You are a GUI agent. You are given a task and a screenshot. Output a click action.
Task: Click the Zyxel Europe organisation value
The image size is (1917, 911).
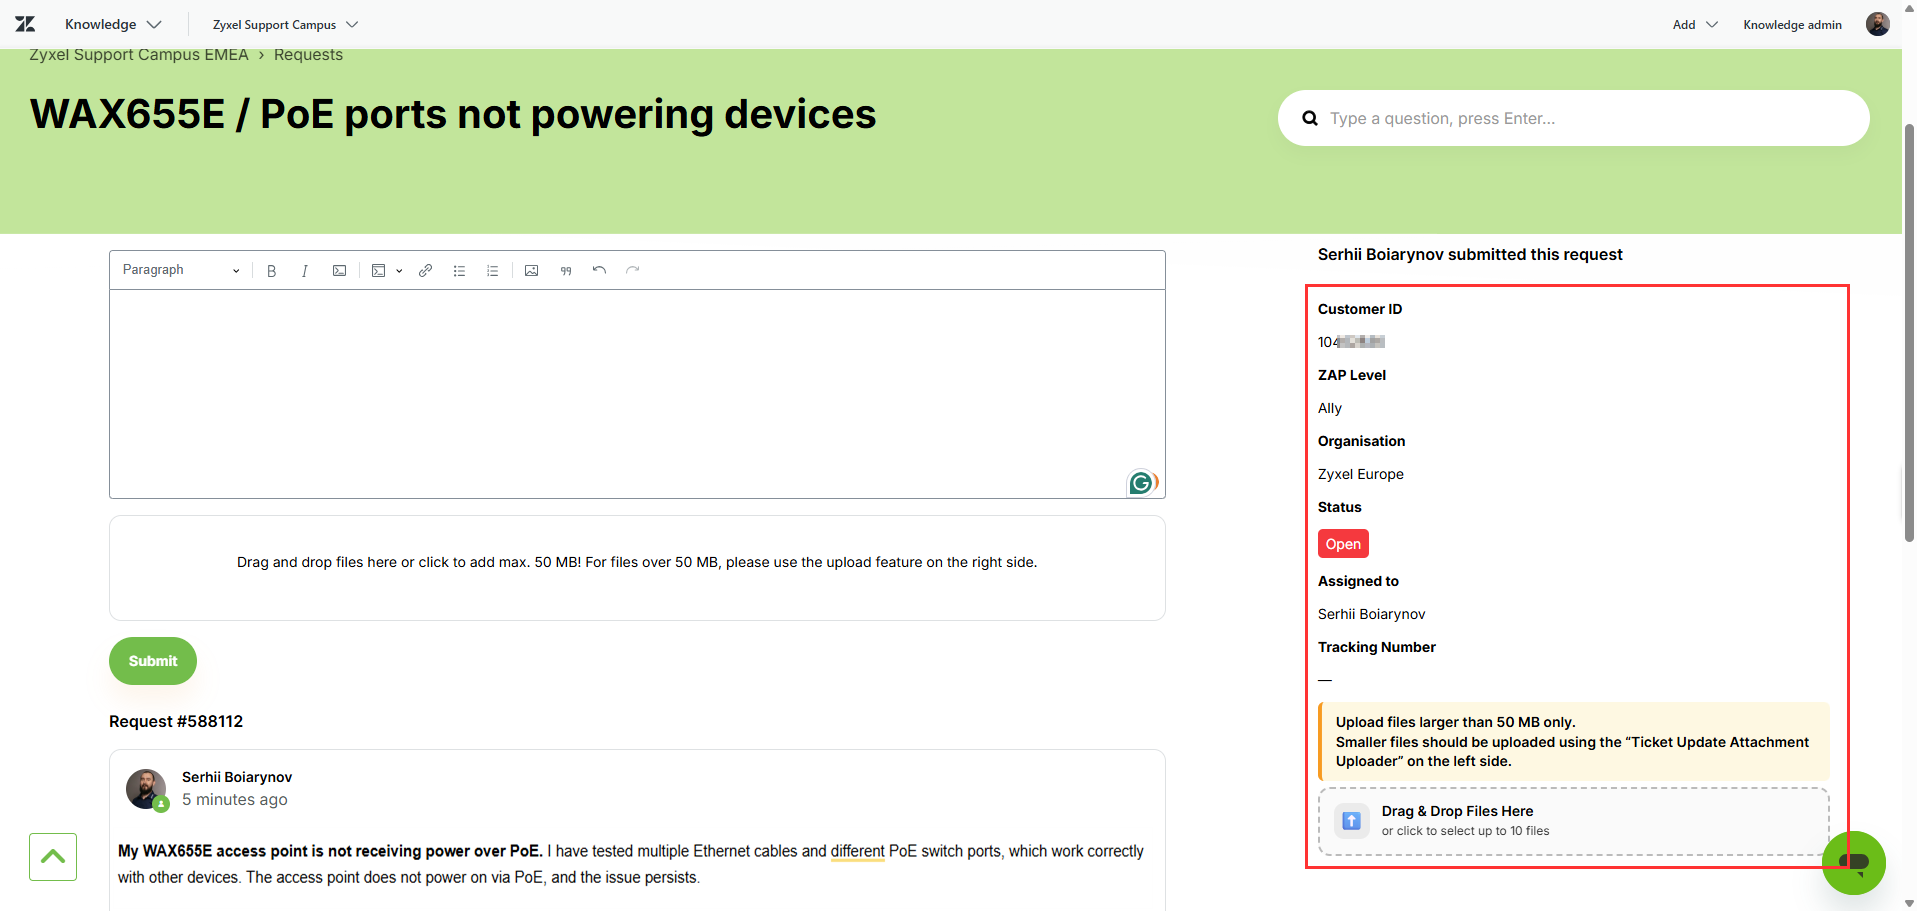(1360, 474)
